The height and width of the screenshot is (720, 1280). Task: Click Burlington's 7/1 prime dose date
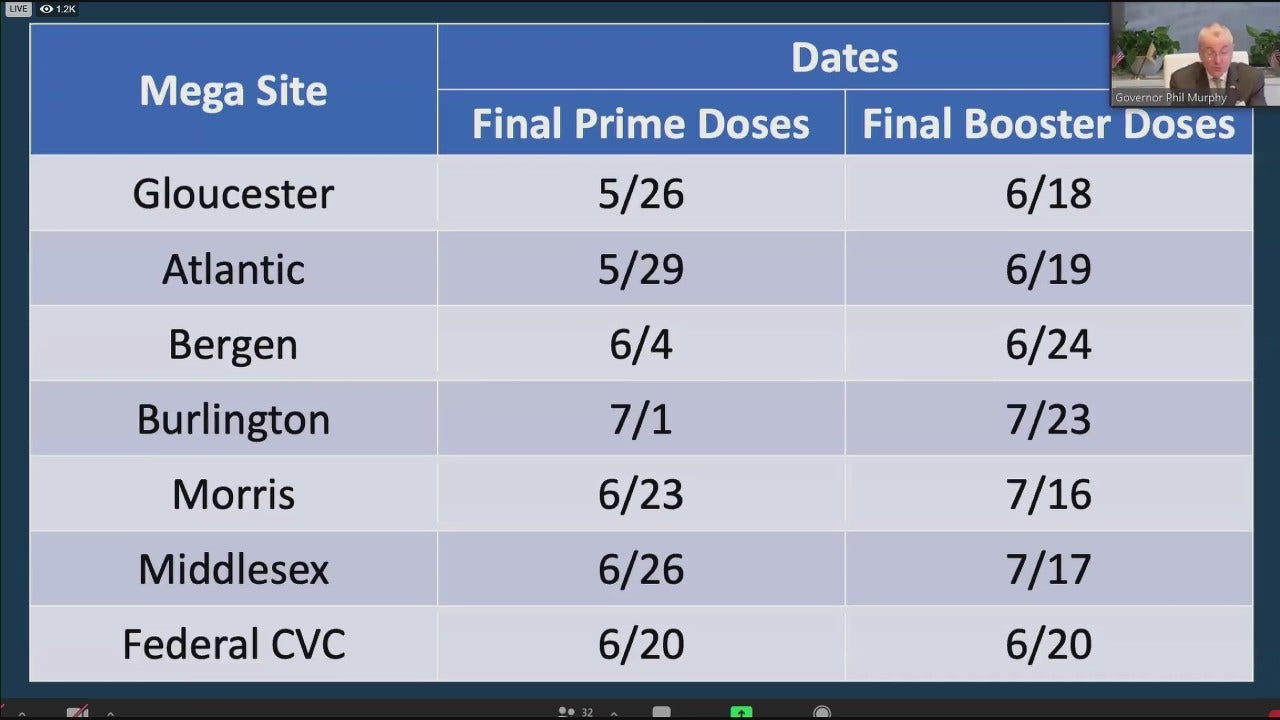pos(641,419)
